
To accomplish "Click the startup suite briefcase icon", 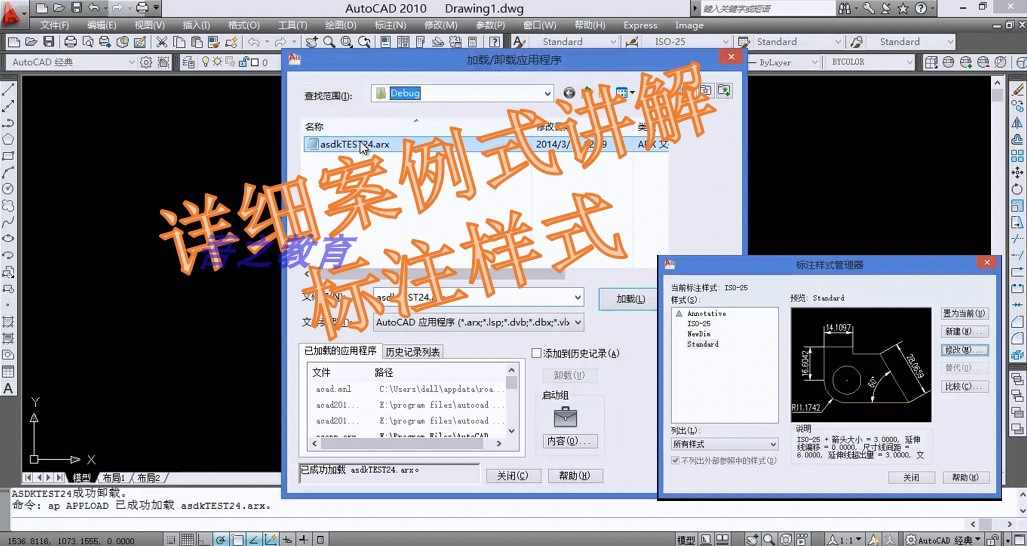I will click(565, 416).
